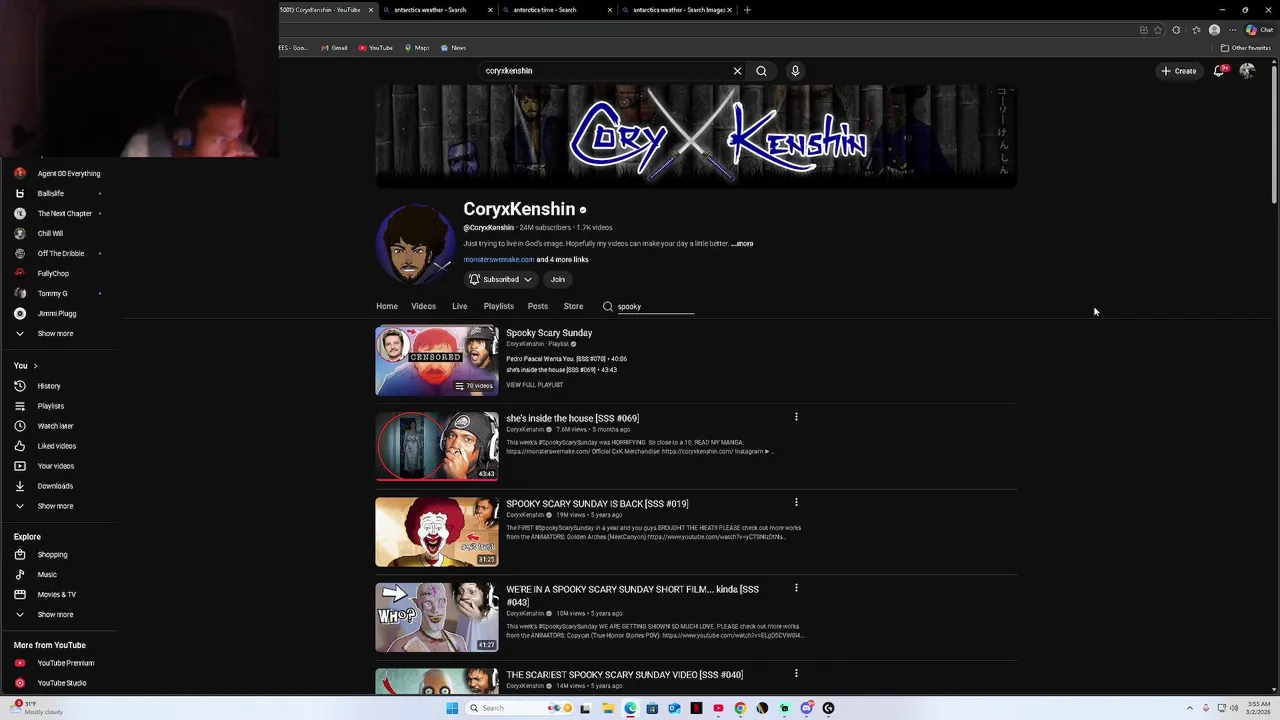Open the channel Live tab
Image resolution: width=1280 pixels, height=720 pixels.
click(459, 307)
